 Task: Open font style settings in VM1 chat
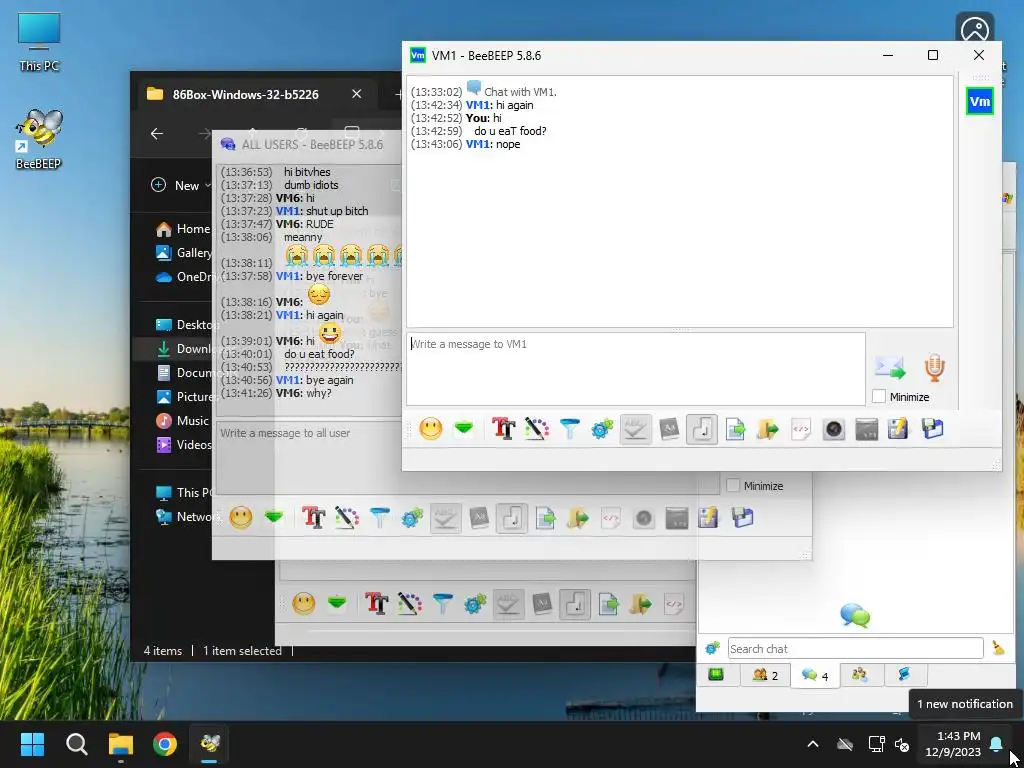click(504, 429)
